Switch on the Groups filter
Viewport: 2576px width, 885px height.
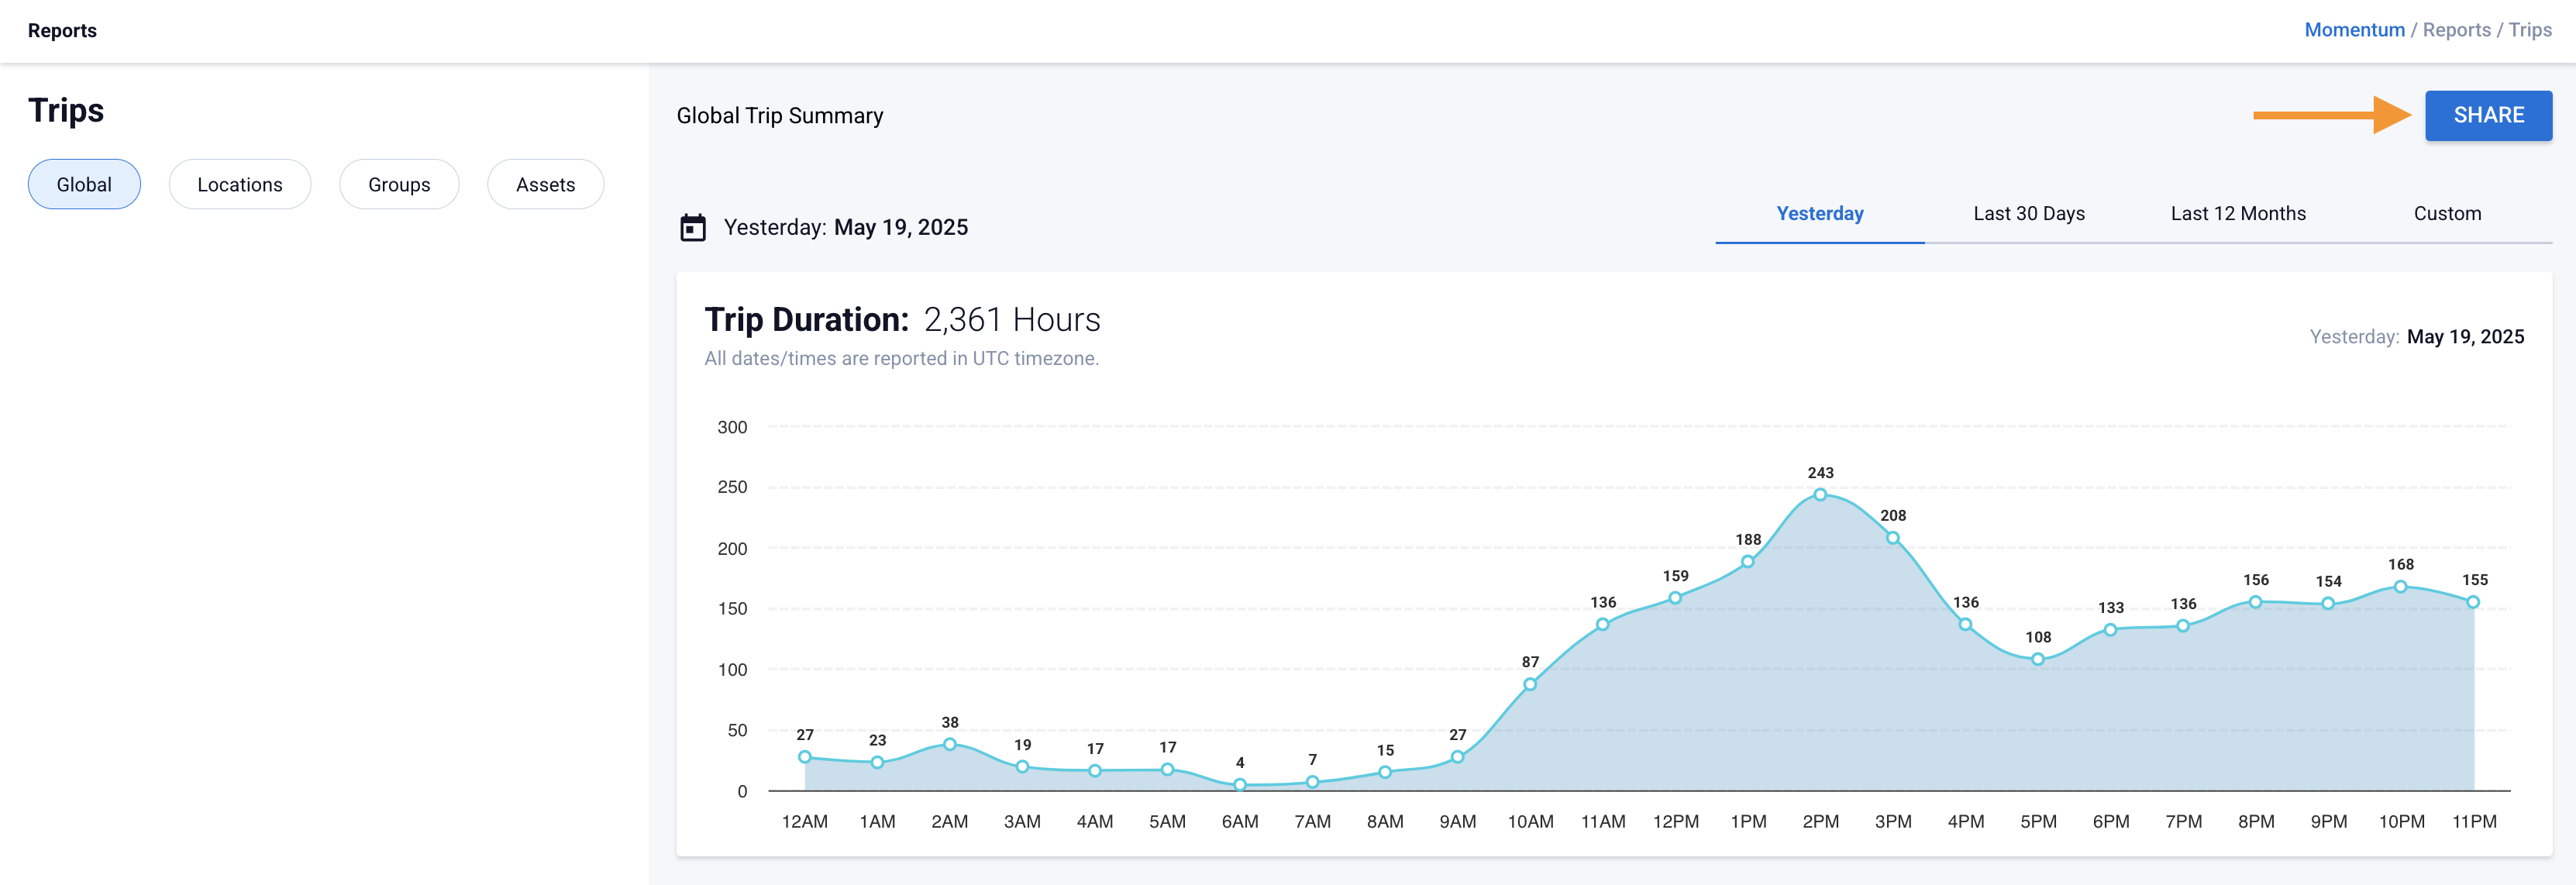coord(399,184)
